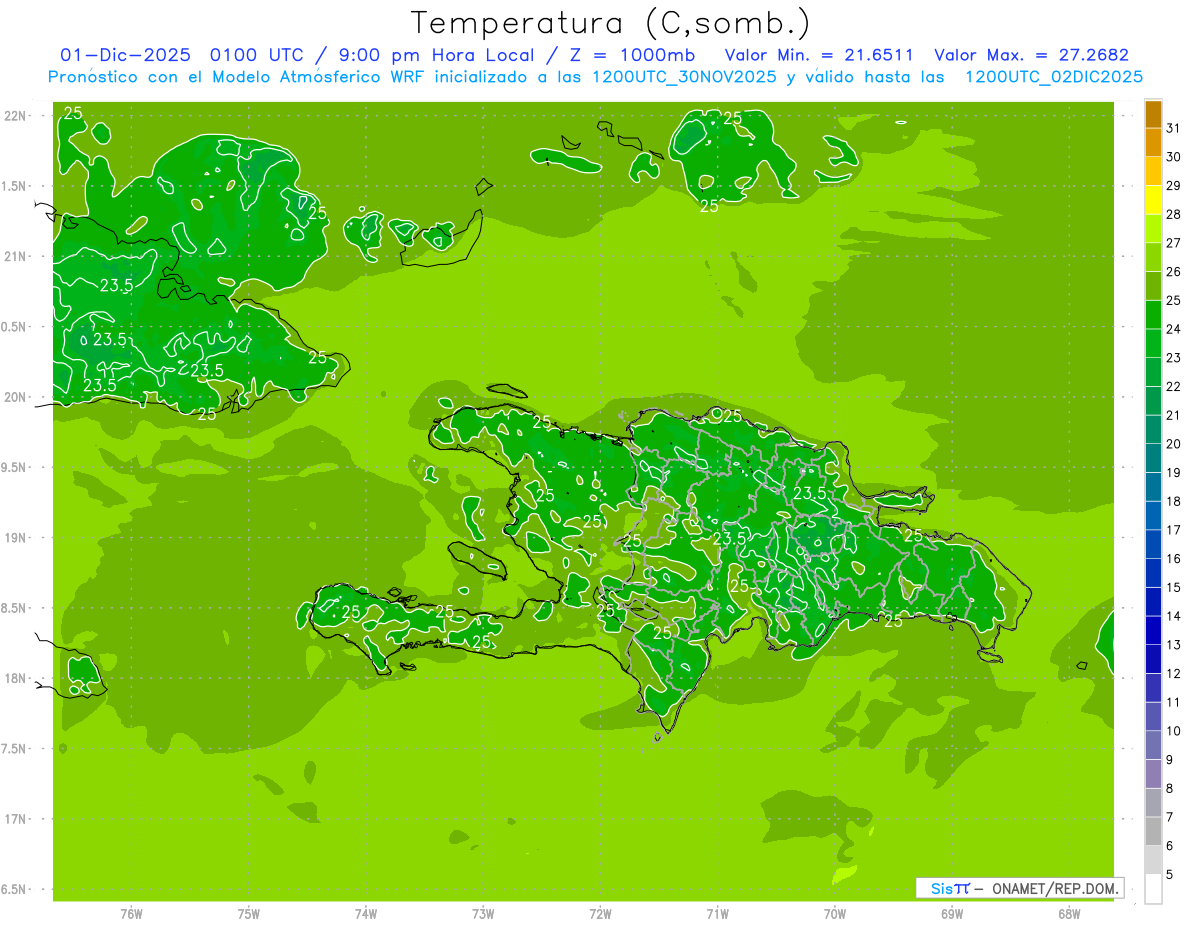Click the legend value 31
Image resolution: width=1200 pixels, height=927 pixels.
click(1174, 128)
